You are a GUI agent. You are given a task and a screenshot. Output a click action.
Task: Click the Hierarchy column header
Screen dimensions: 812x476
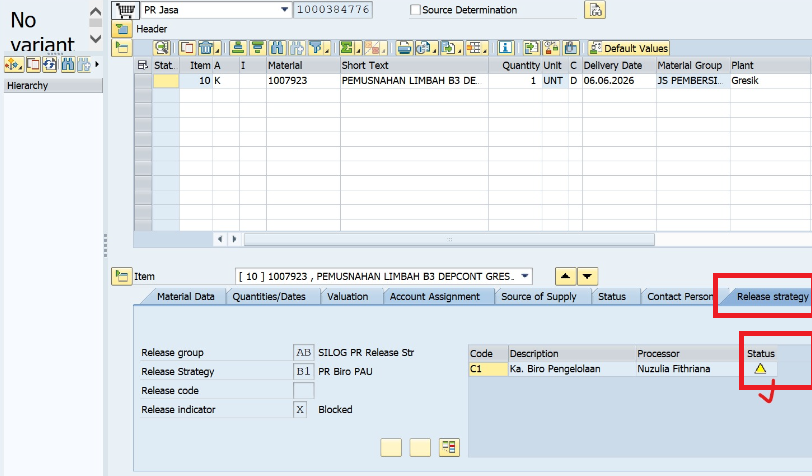point(53,85)
